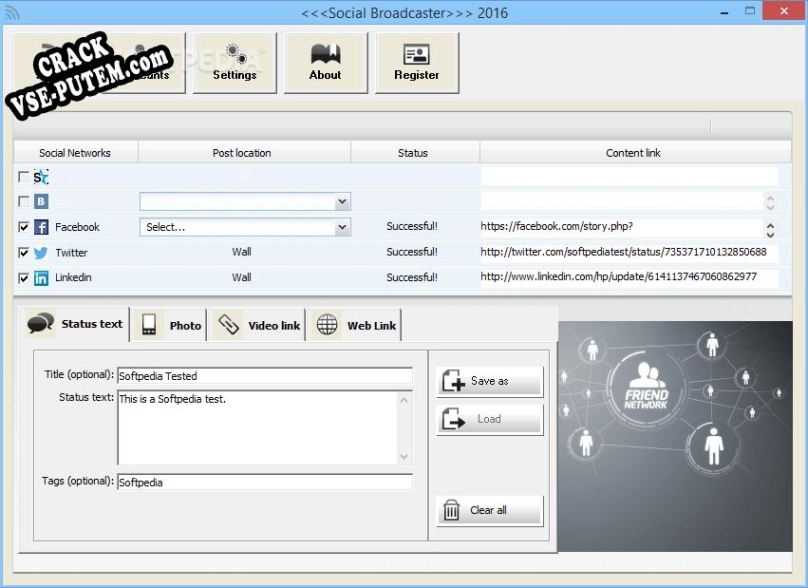Viewport: 808px width, 588px height.
Task: Click the 'Linkedin' network name
Action: [x=73, y=278]
